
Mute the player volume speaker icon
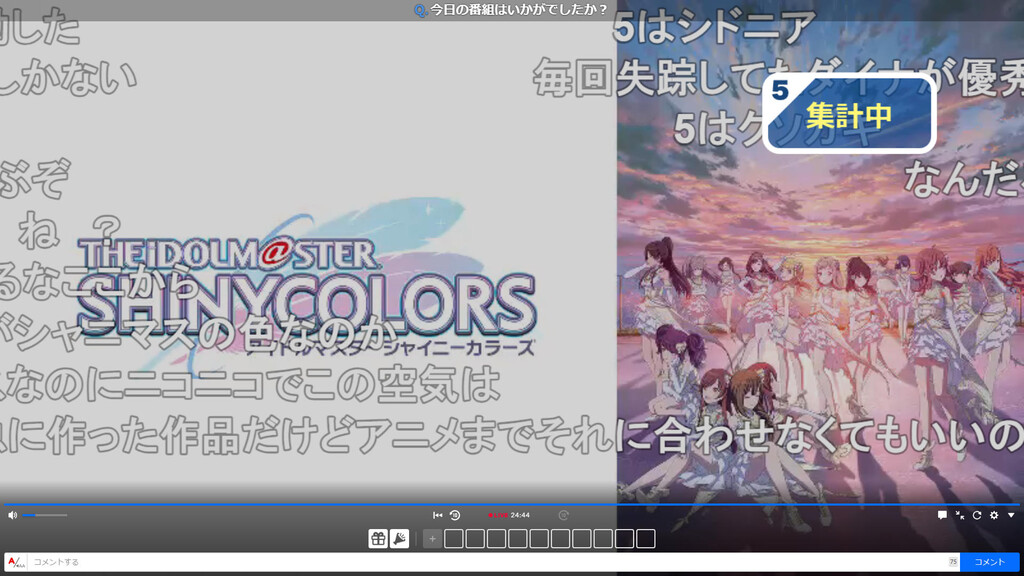point(12,515)
